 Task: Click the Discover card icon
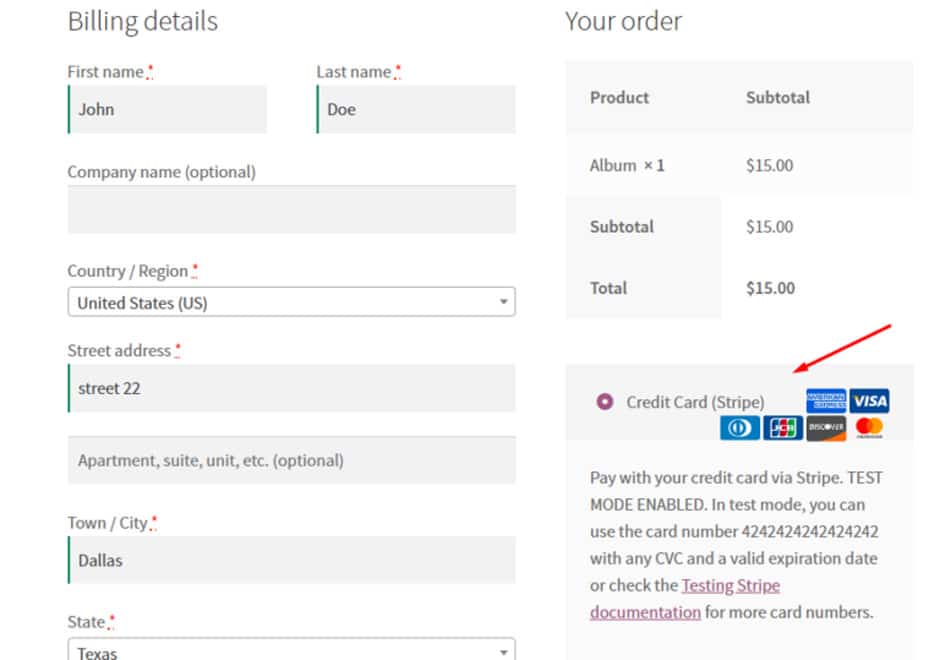tap(826, 427)
